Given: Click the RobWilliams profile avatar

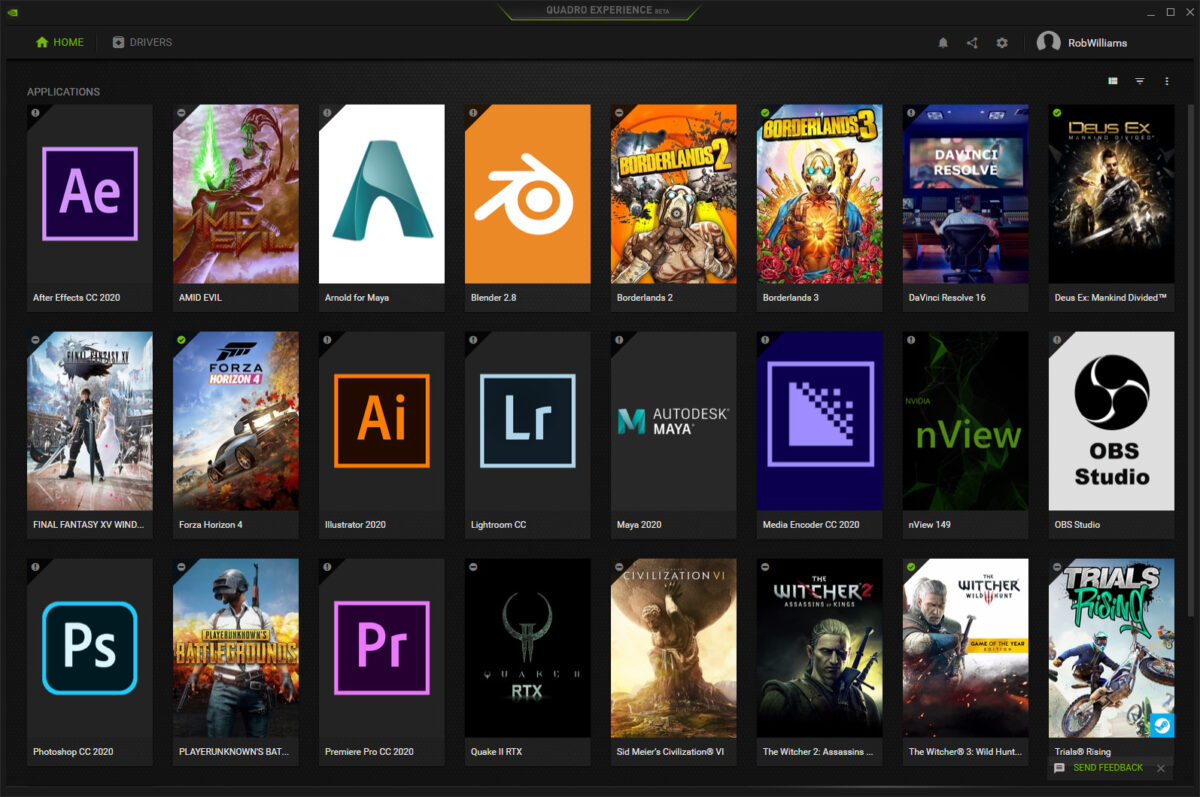Looking at the screenshot, I should tap(1048, 42).
